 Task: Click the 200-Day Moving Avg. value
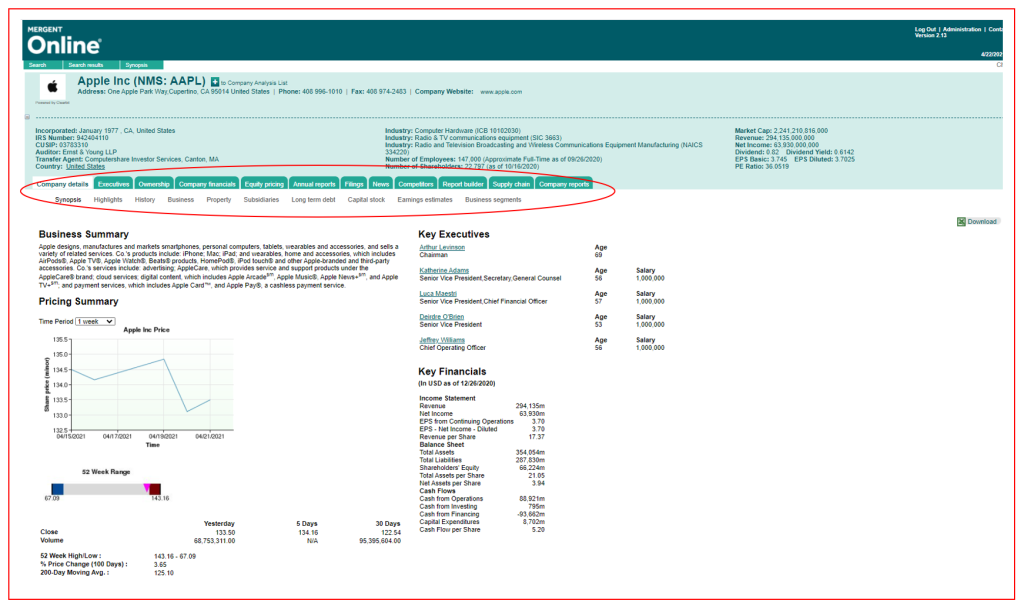(x=164, y=573)
